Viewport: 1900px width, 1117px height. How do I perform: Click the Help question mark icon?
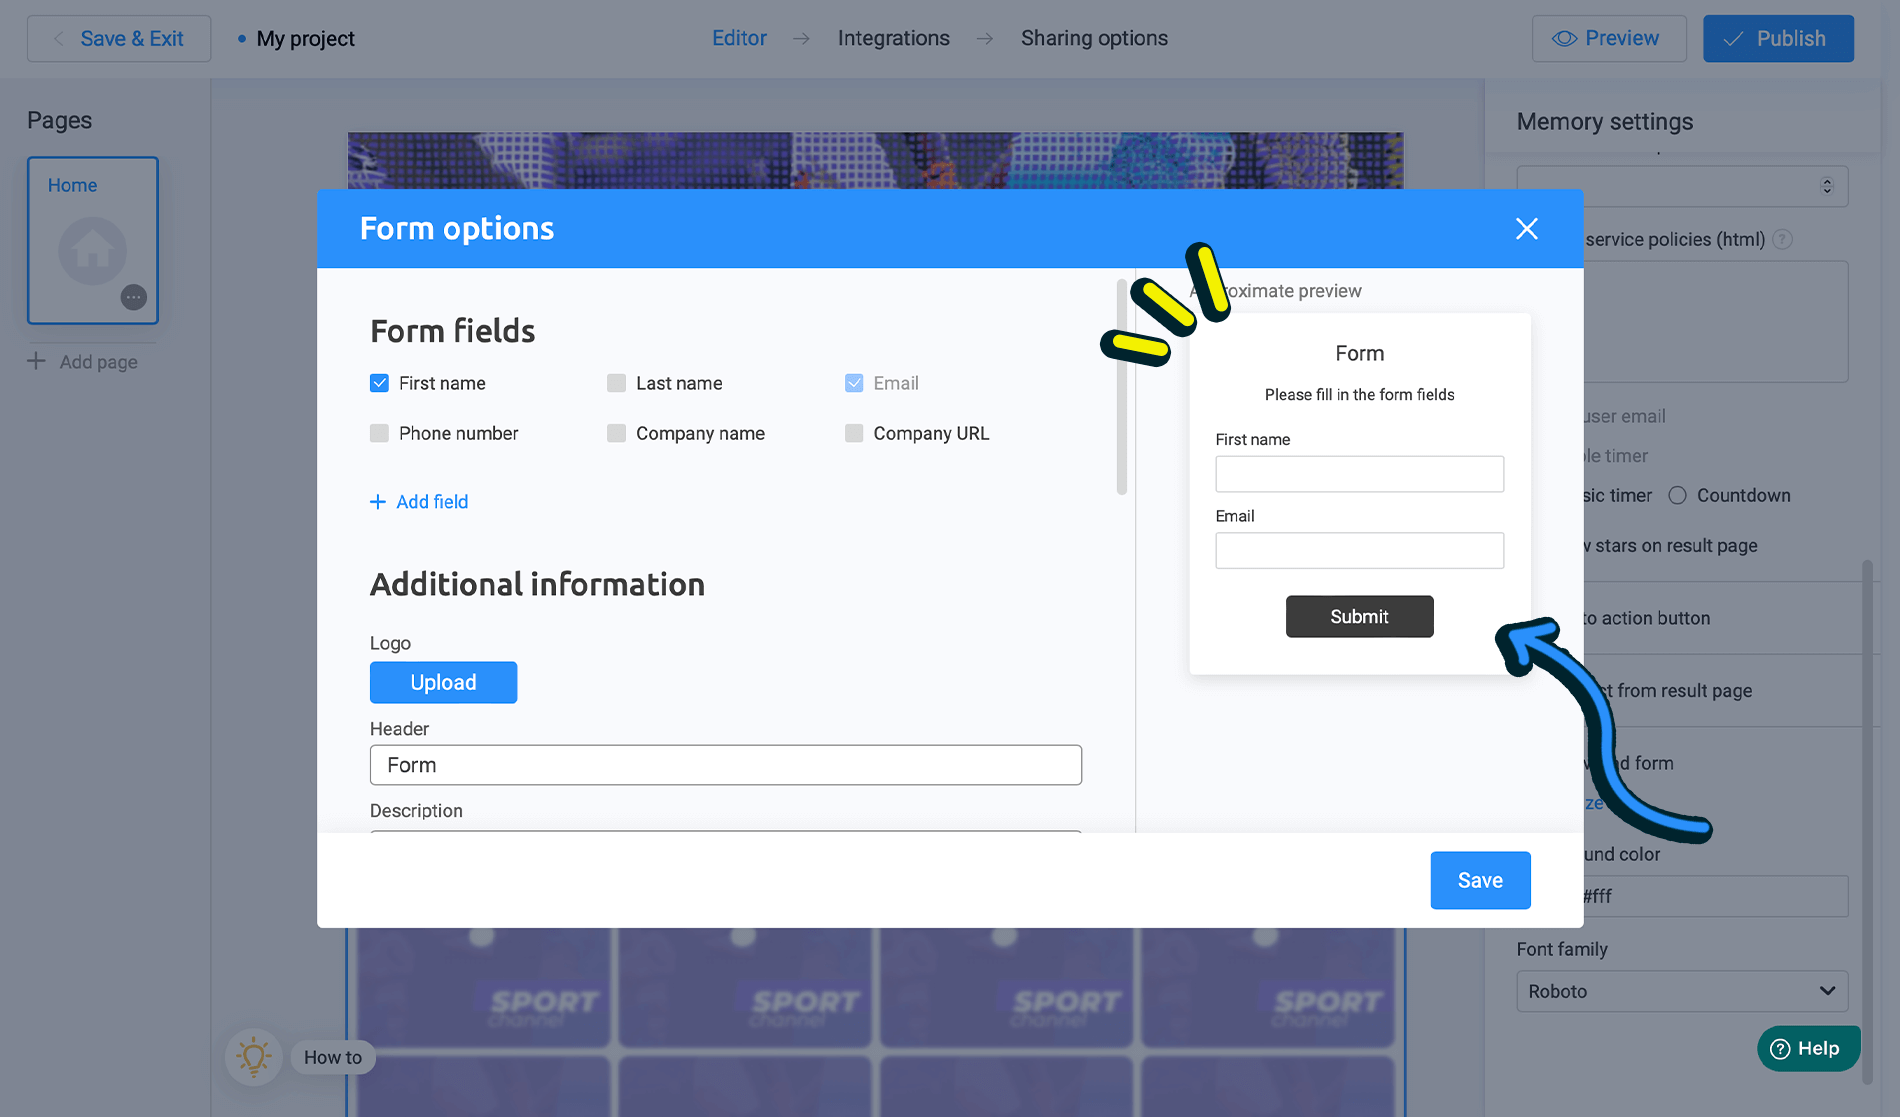(1780, 1048)
